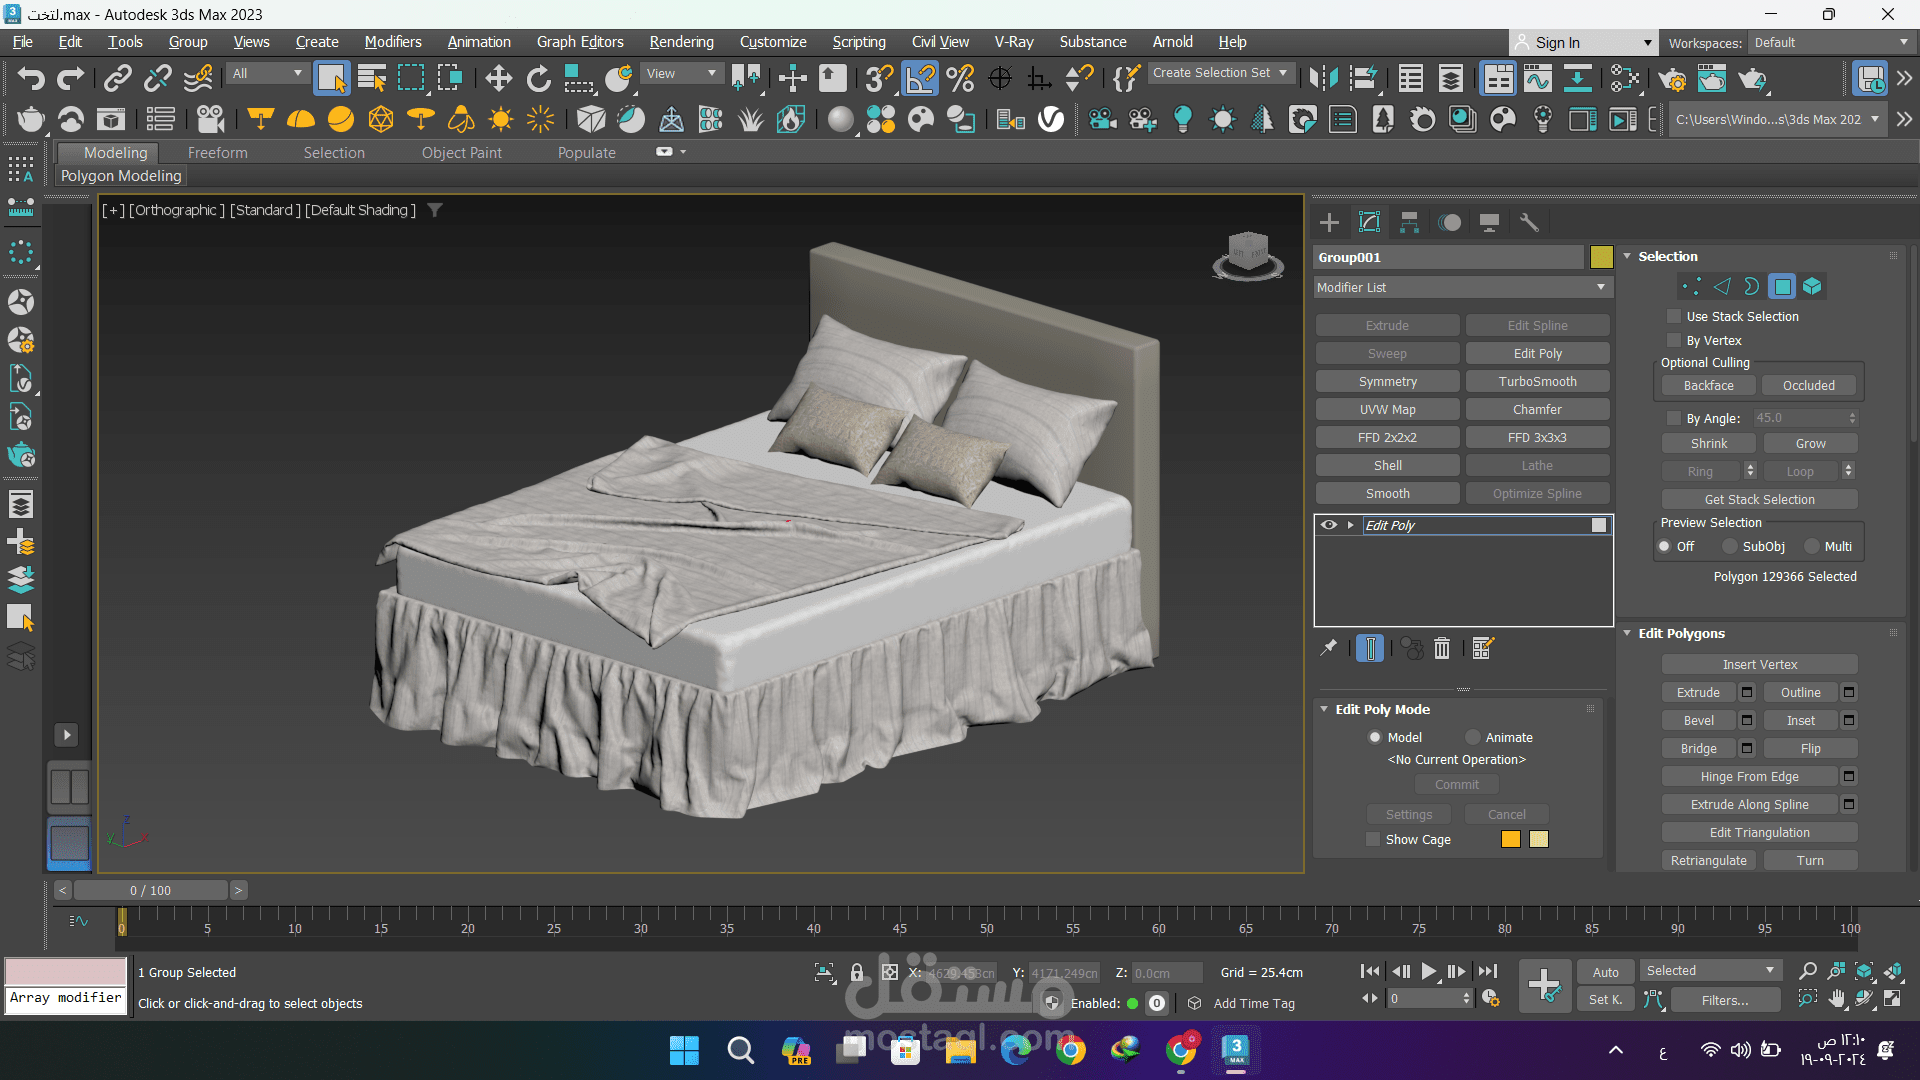Expand the Create Selection Set dropdown
Image resolution: width=1920 pixels, height=1080 pixels.
pyautogui.click(x=1283, y=73)
